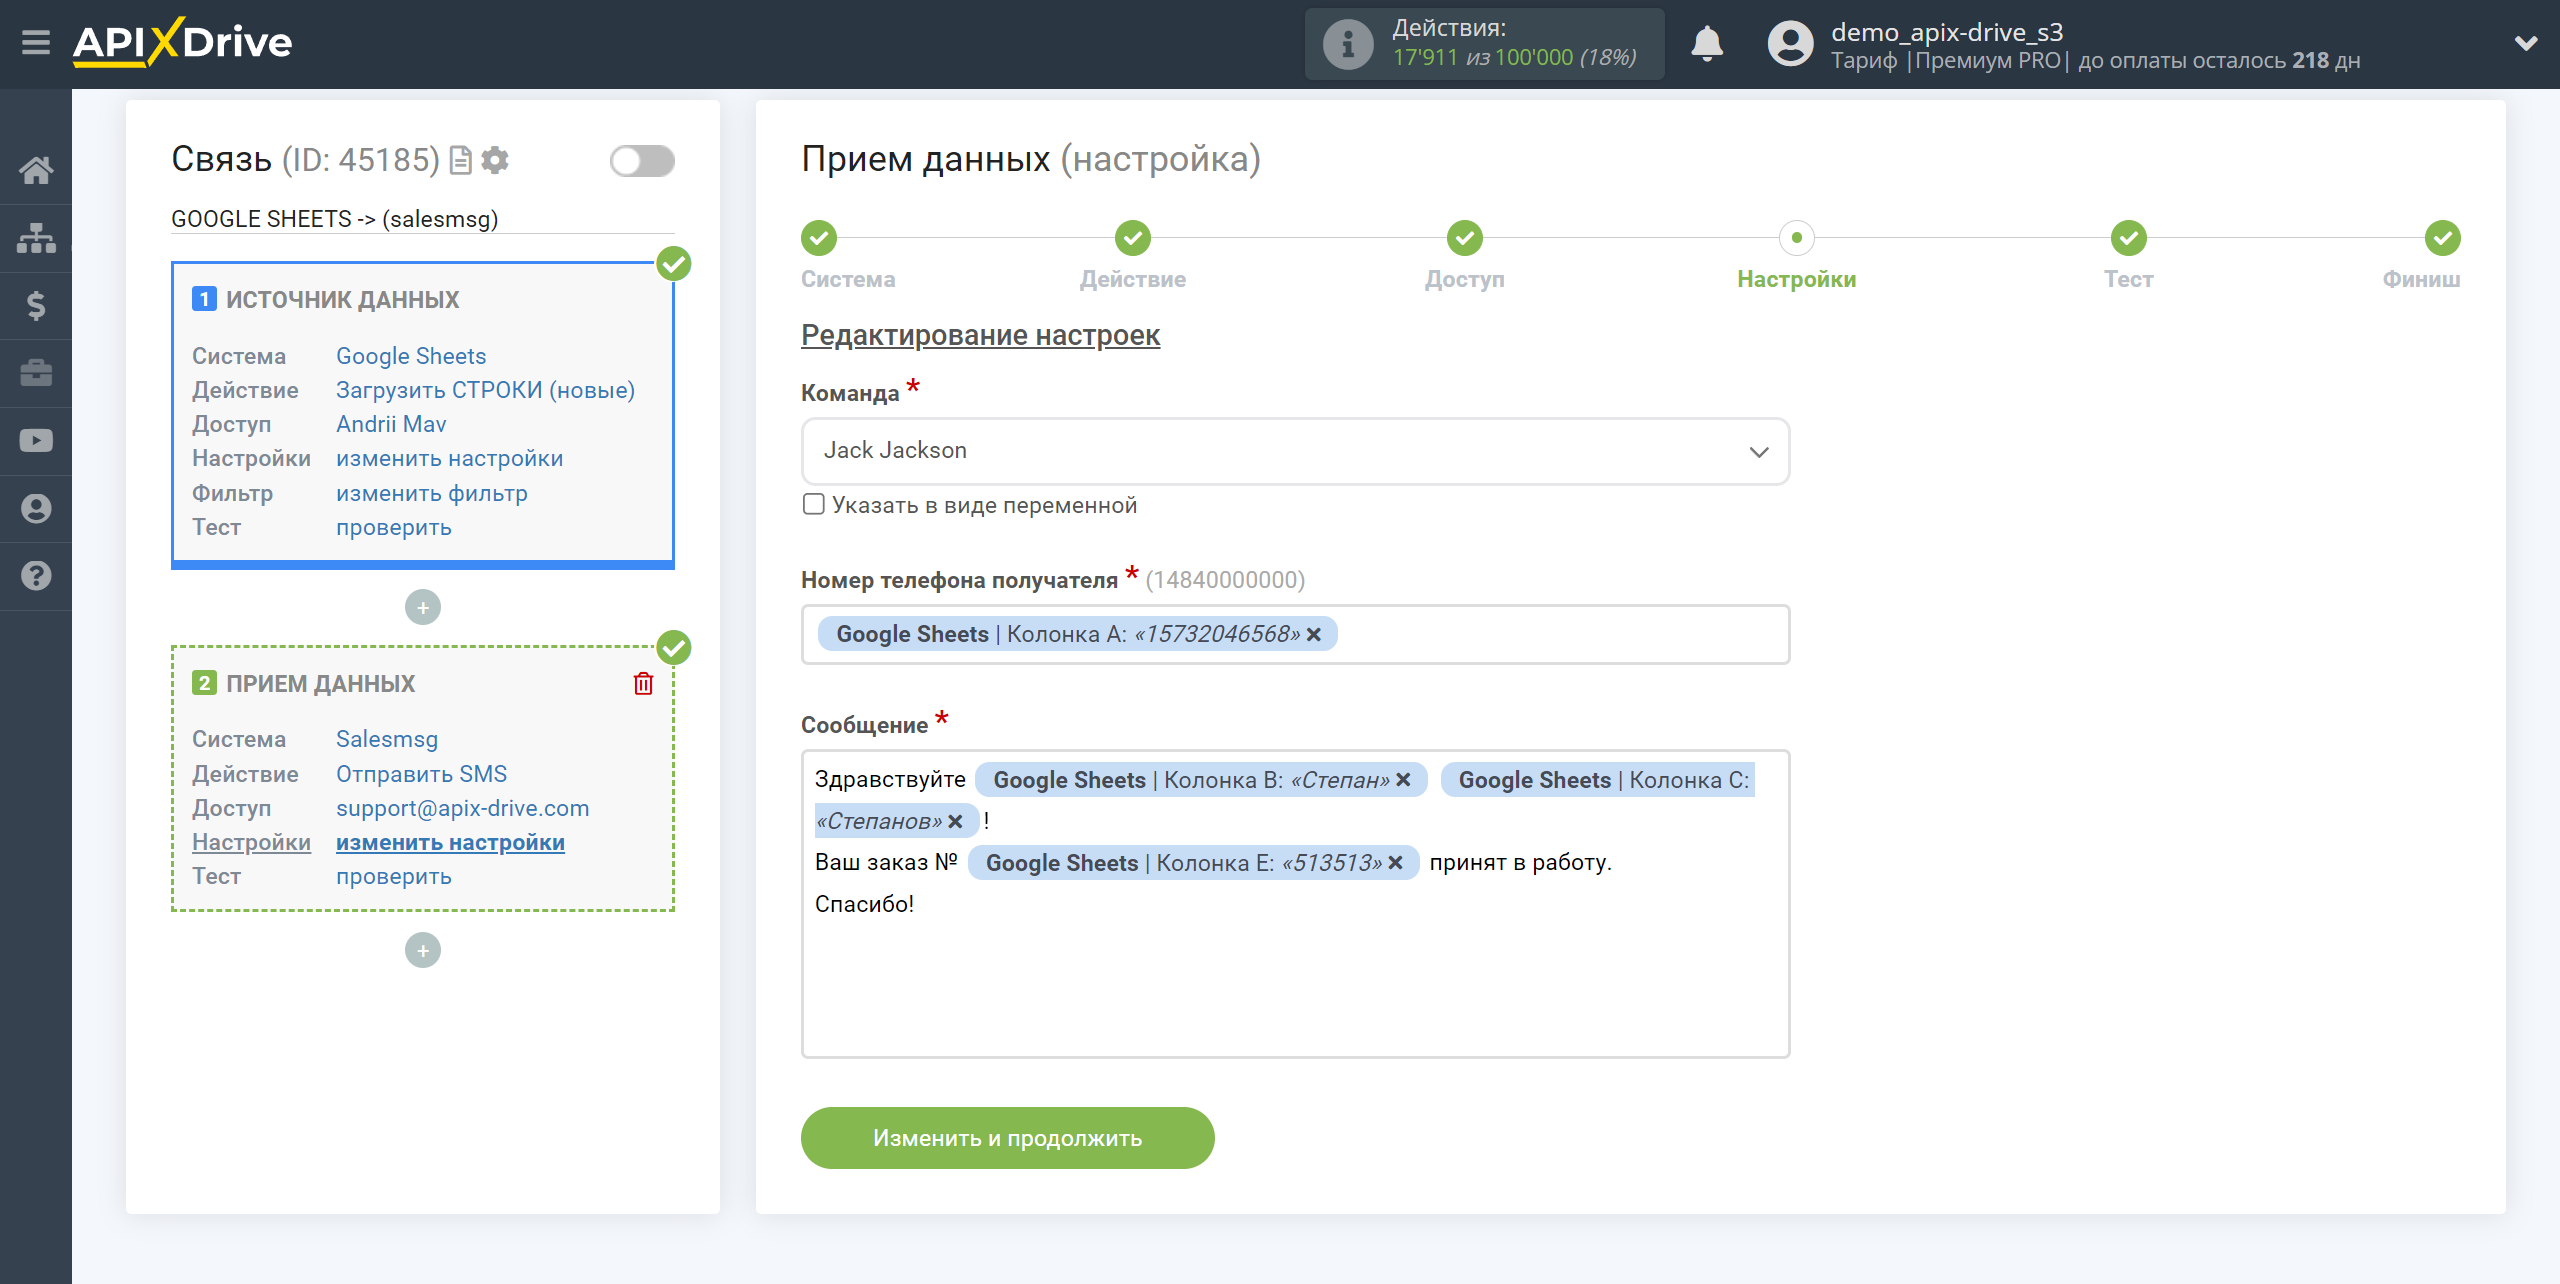Image resolution: width=2560 pixels, height=1284 pixels.
Task: Open the briefcase sidebar icon
Action: (x=36, y=373)
